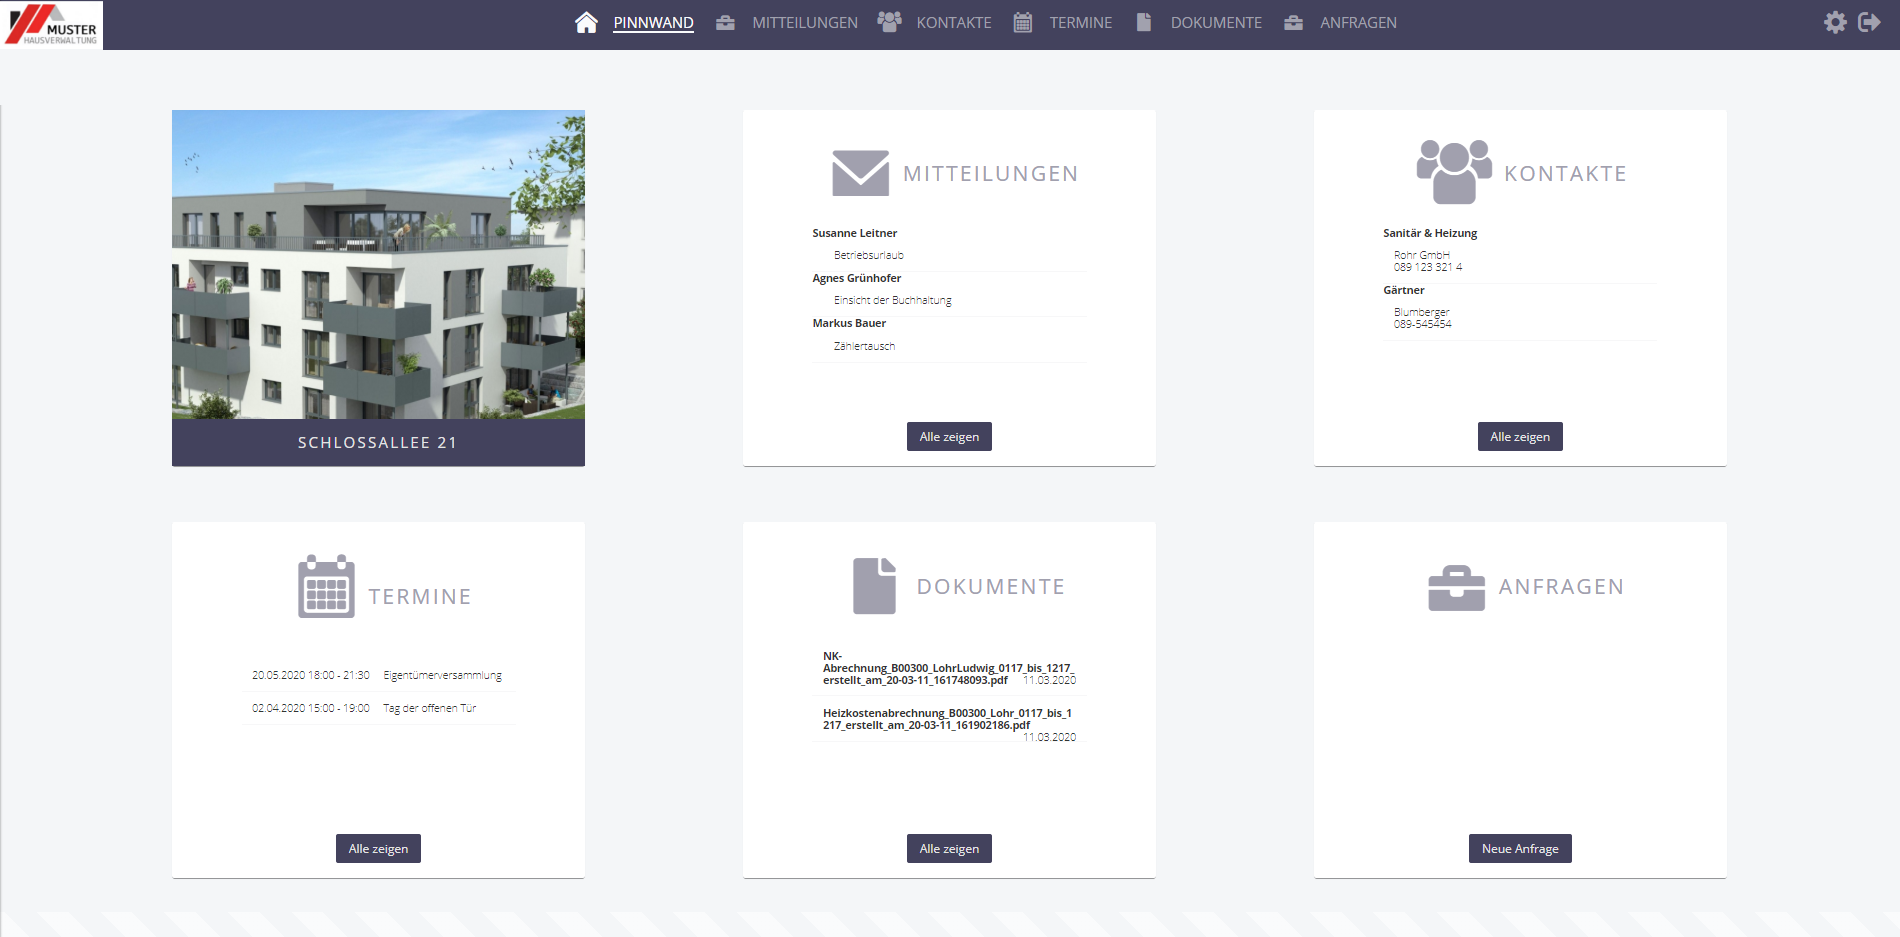Select the Anfragen briefcase icon in navigation
1900x937 pixels.
pos(1292,21)
